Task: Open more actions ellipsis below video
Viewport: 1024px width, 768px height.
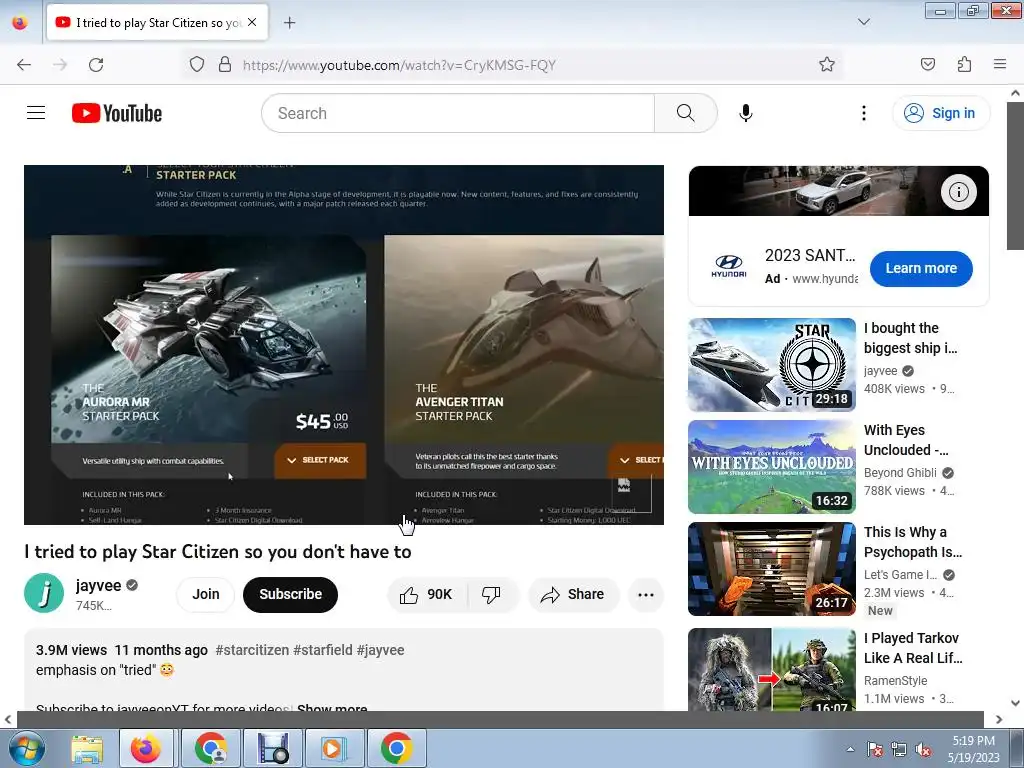Action: tap(645, 594)
